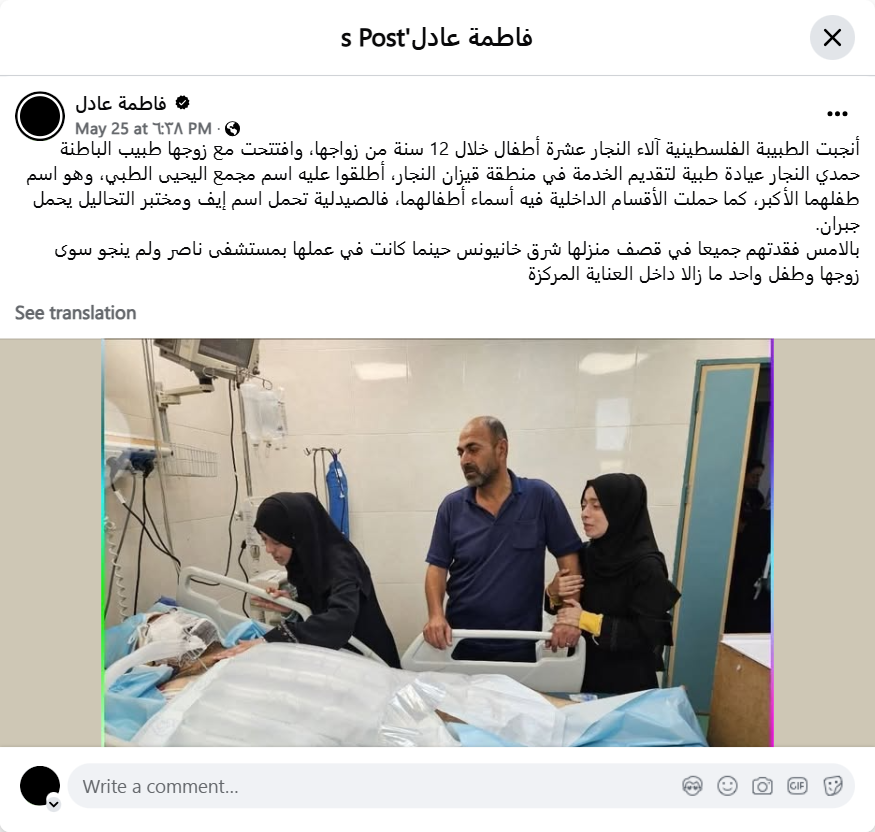Open the sticker picker in comment box

coord(832,786)
